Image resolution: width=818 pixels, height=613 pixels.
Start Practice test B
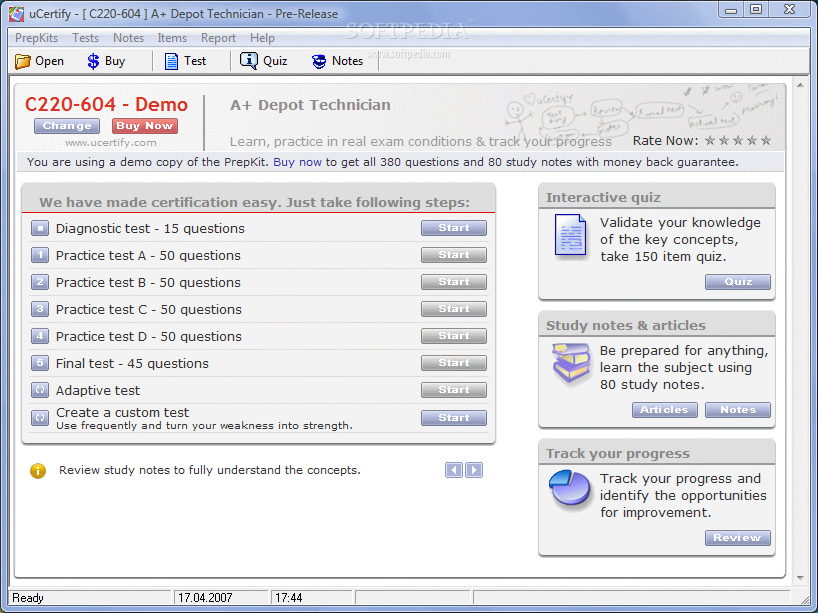coord(454,282)
